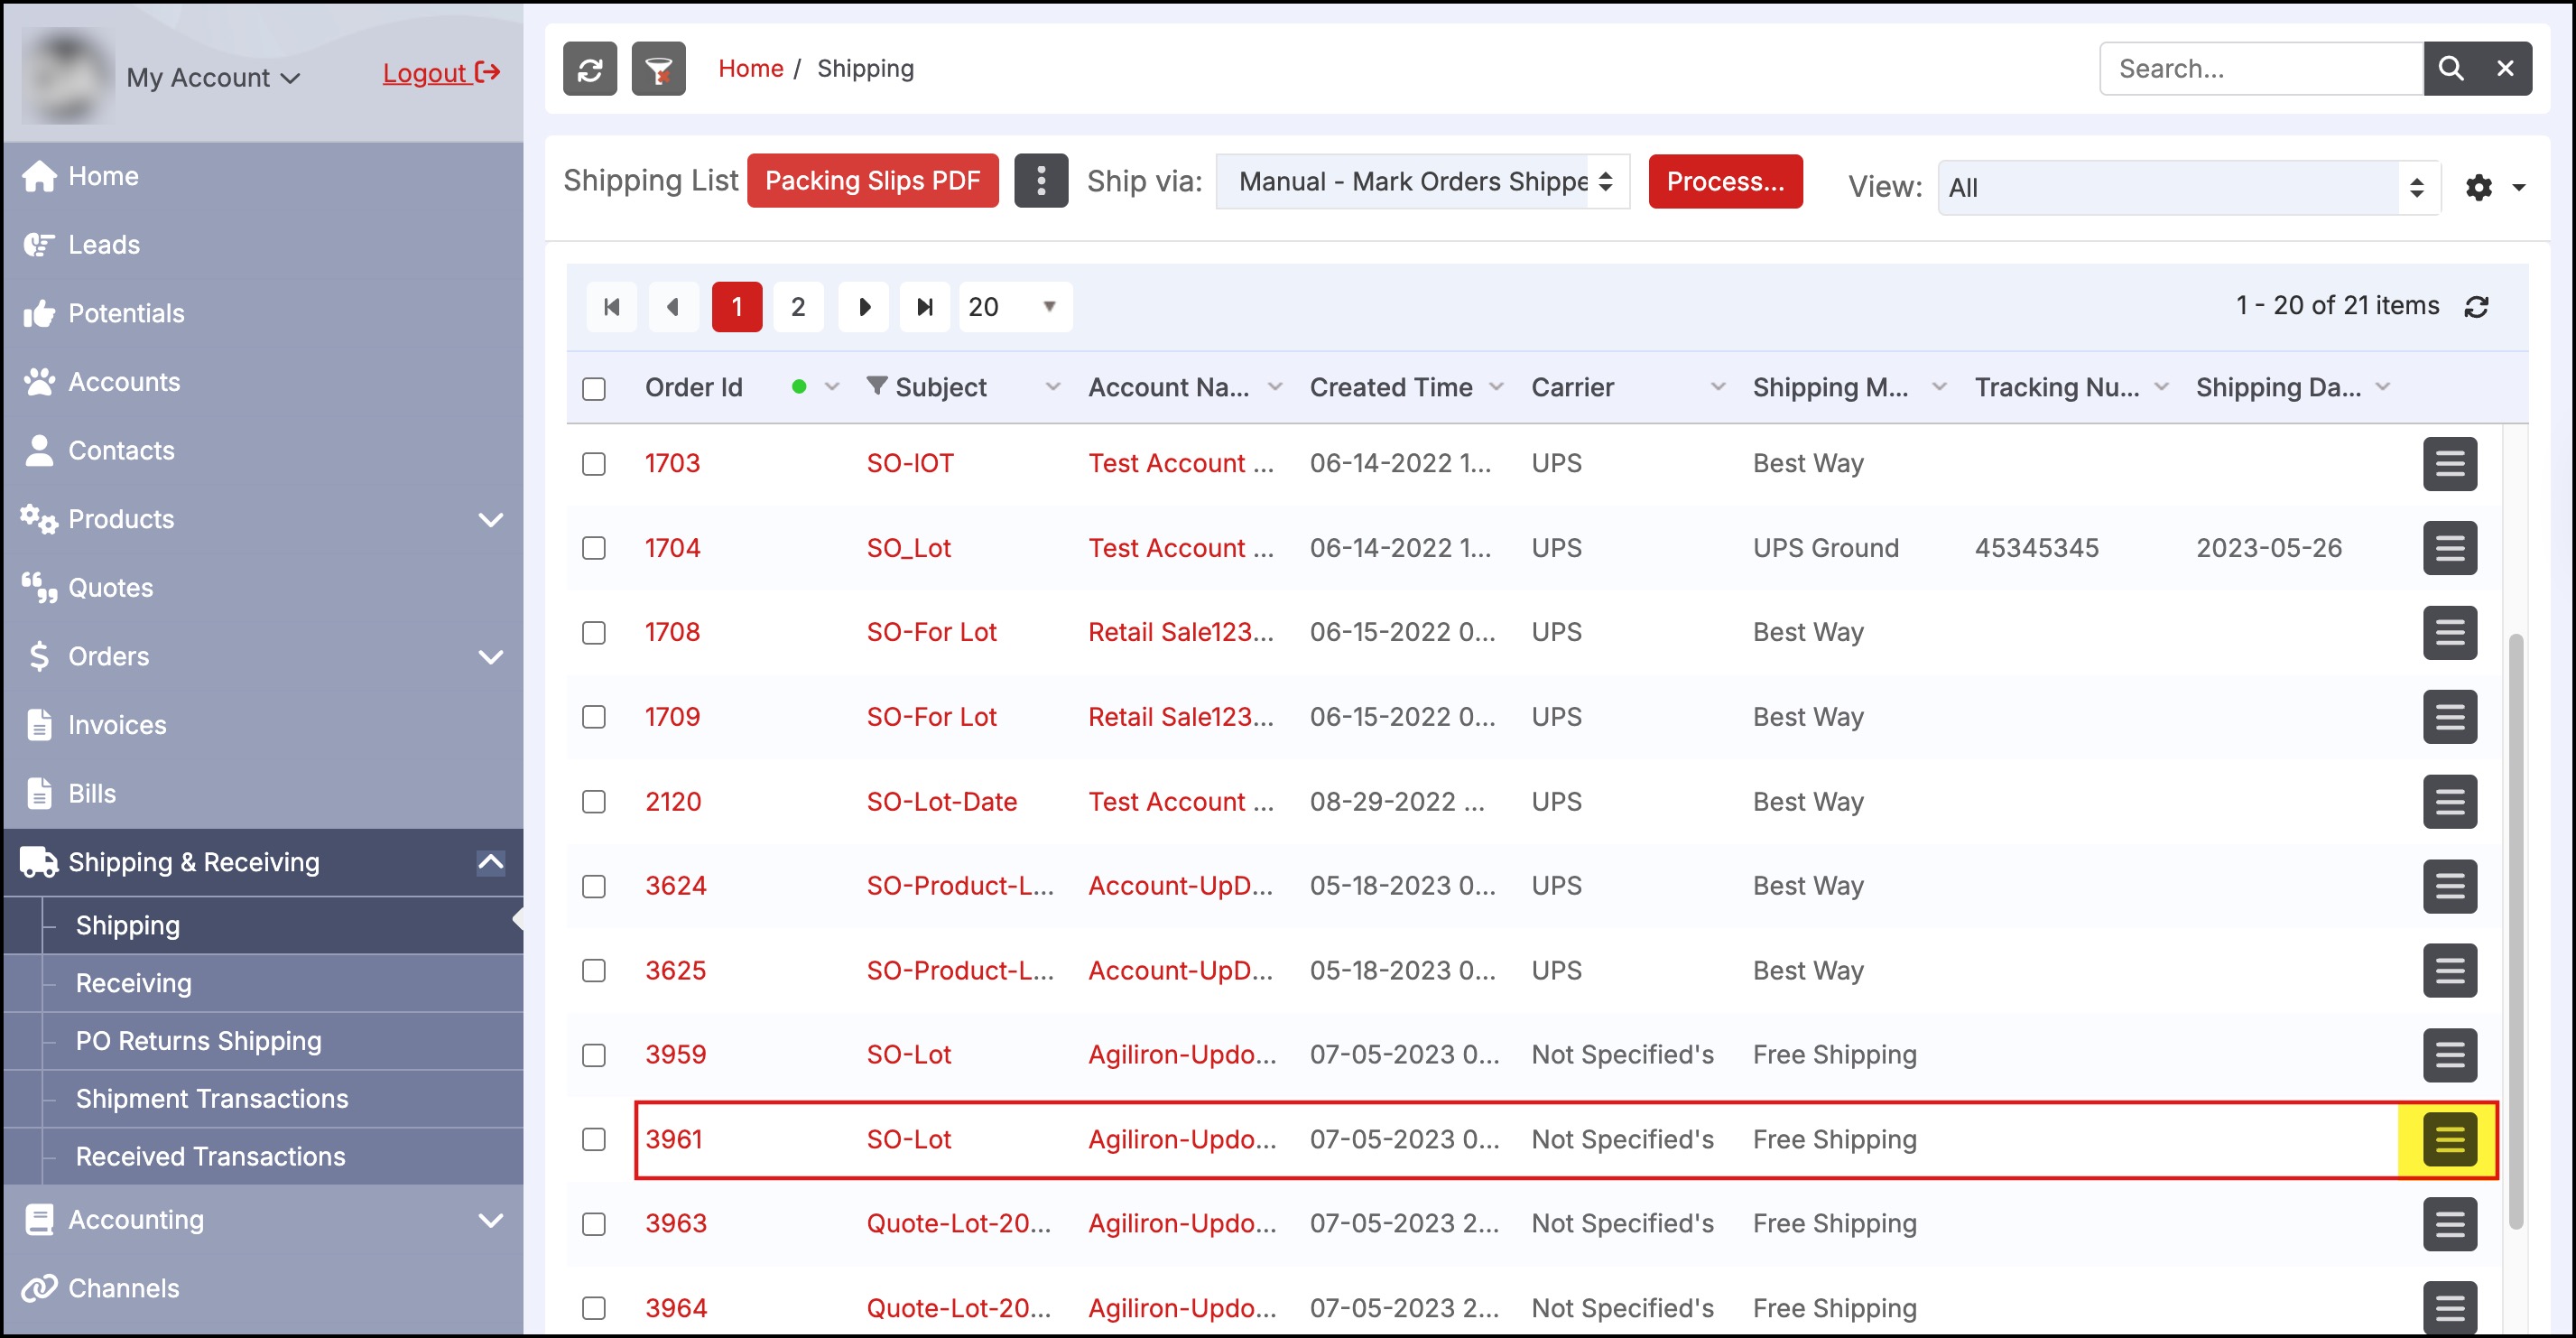
Task: Check the box for order 1709
Action: pos(594,717)
